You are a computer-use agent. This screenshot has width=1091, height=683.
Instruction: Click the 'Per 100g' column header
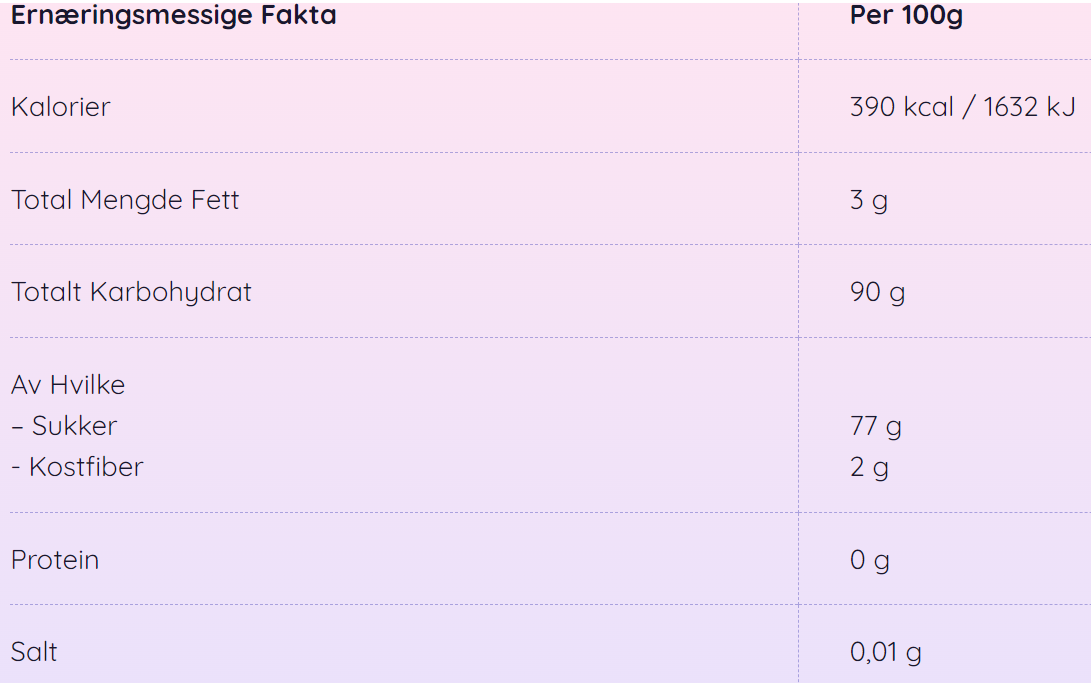(x=906, y=15)
